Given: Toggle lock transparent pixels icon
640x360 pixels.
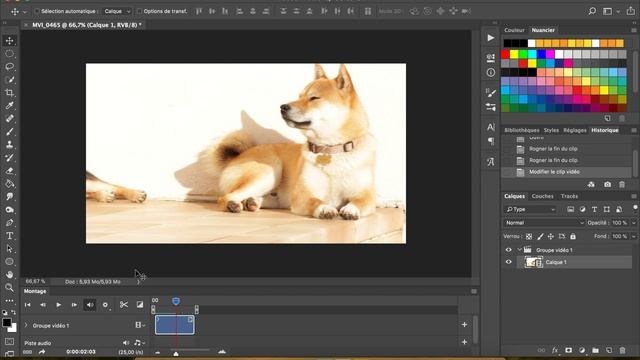Looking at the screenshot, I should click(x=529, y=236).
